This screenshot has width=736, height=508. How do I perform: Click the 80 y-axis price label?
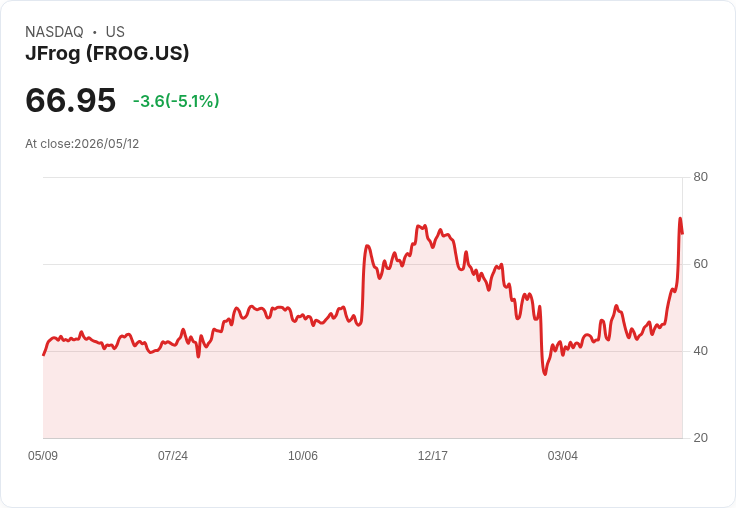[x=700, y=177]
